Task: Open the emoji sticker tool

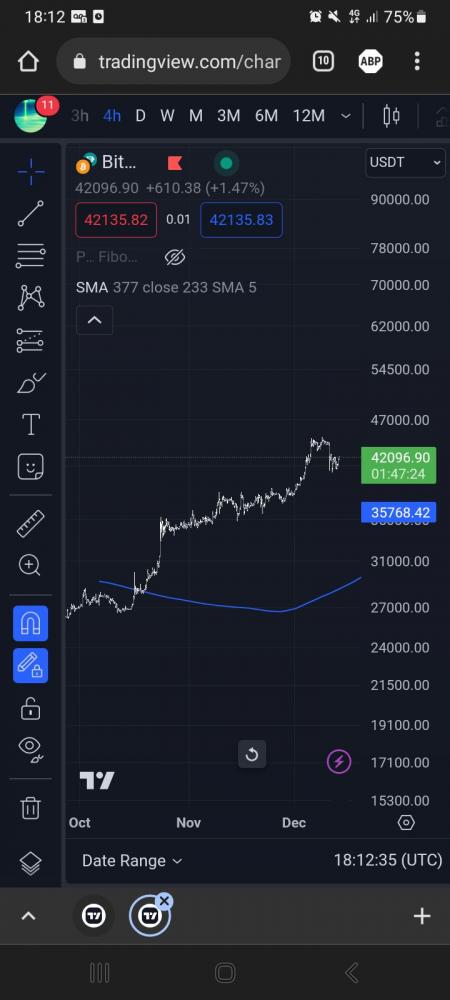Action: [31, 467]
